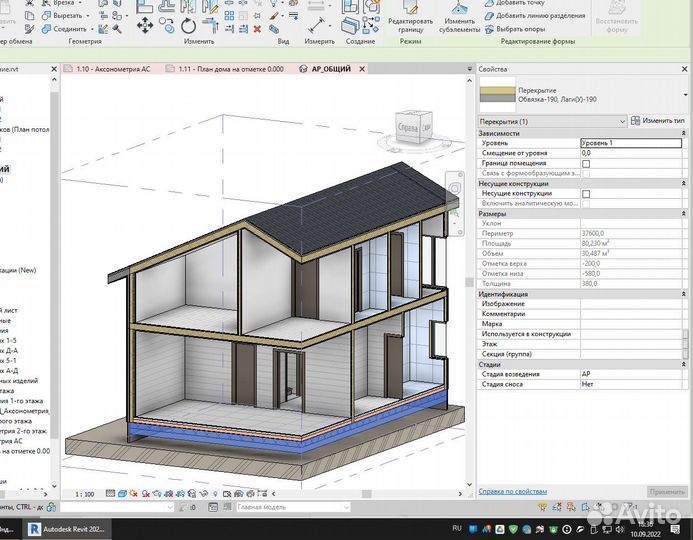
Task: Toggle Несущие конструкции checkbox
Action: click(586, 194)
